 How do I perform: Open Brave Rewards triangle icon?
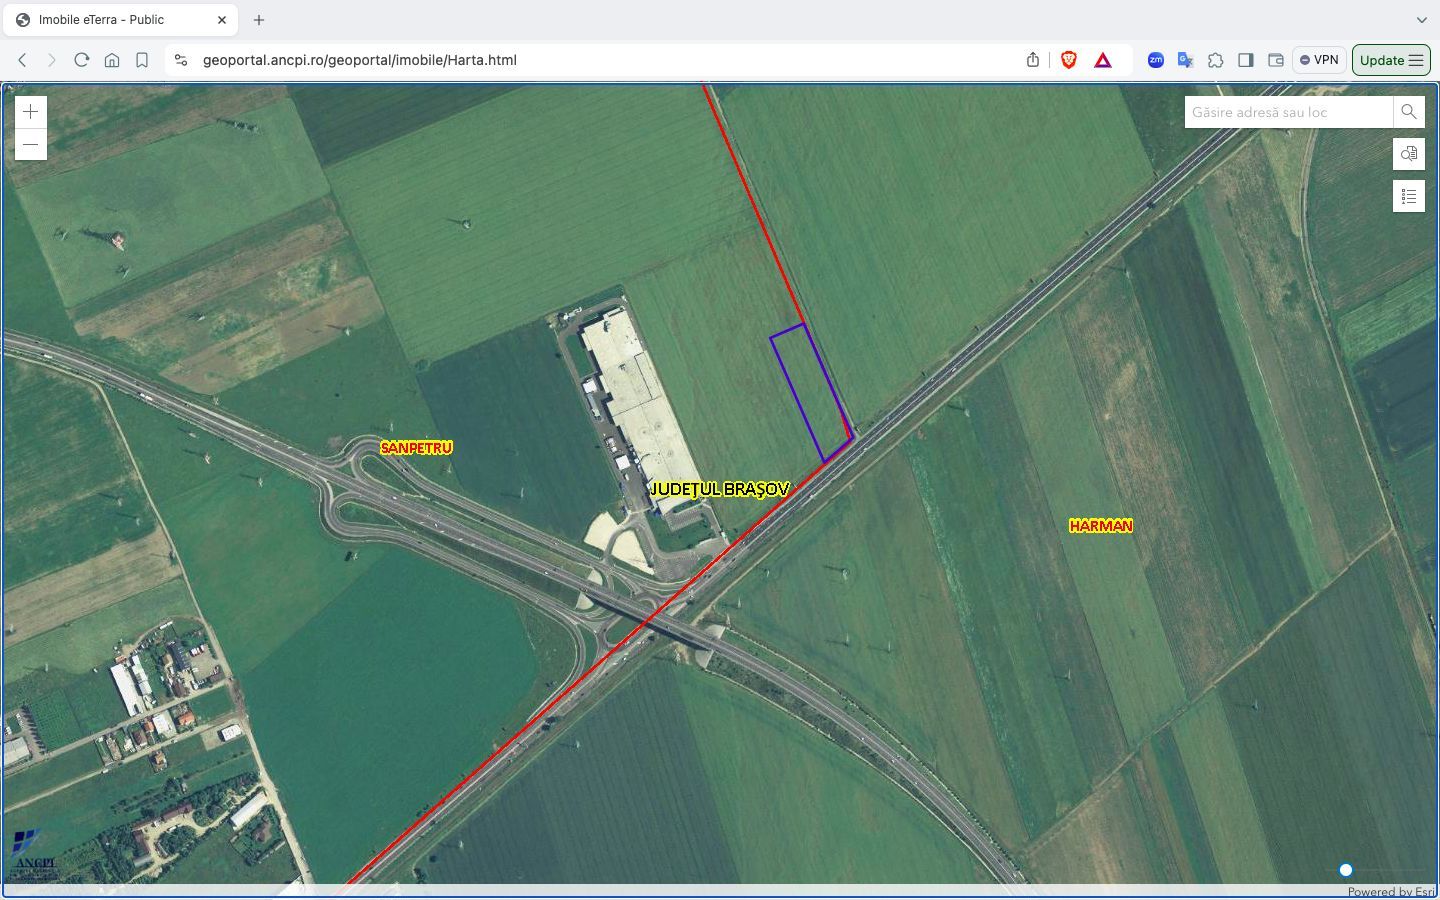(x=1101, y=60)
